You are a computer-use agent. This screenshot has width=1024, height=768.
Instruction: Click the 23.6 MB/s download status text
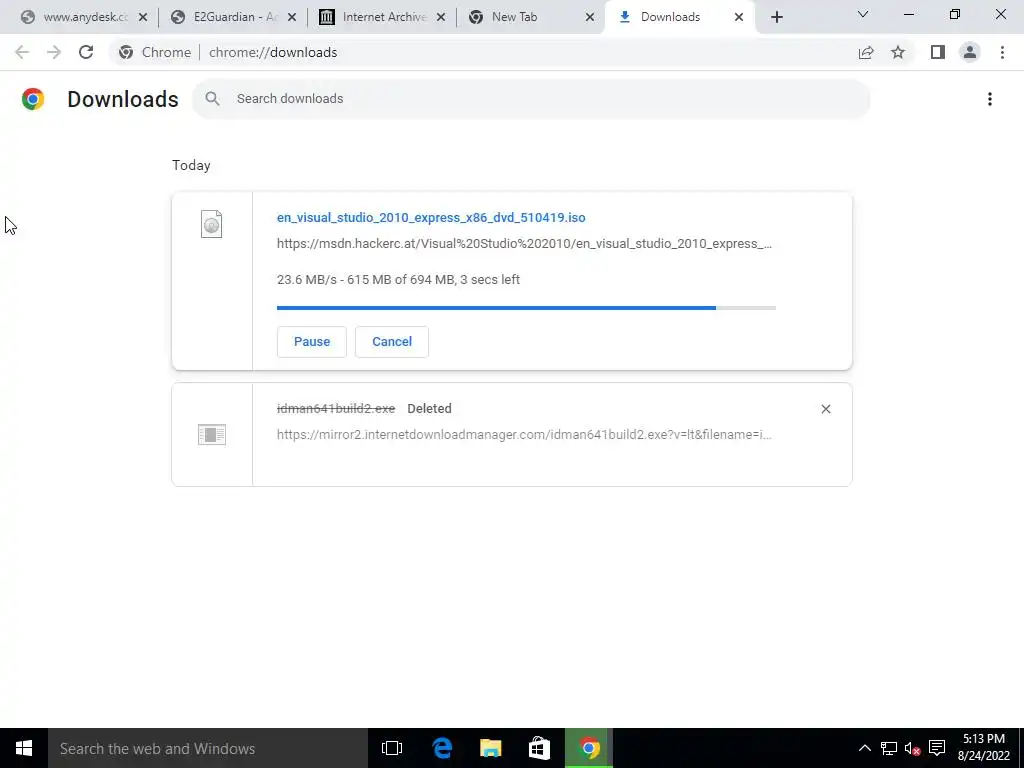coord(398,280)
